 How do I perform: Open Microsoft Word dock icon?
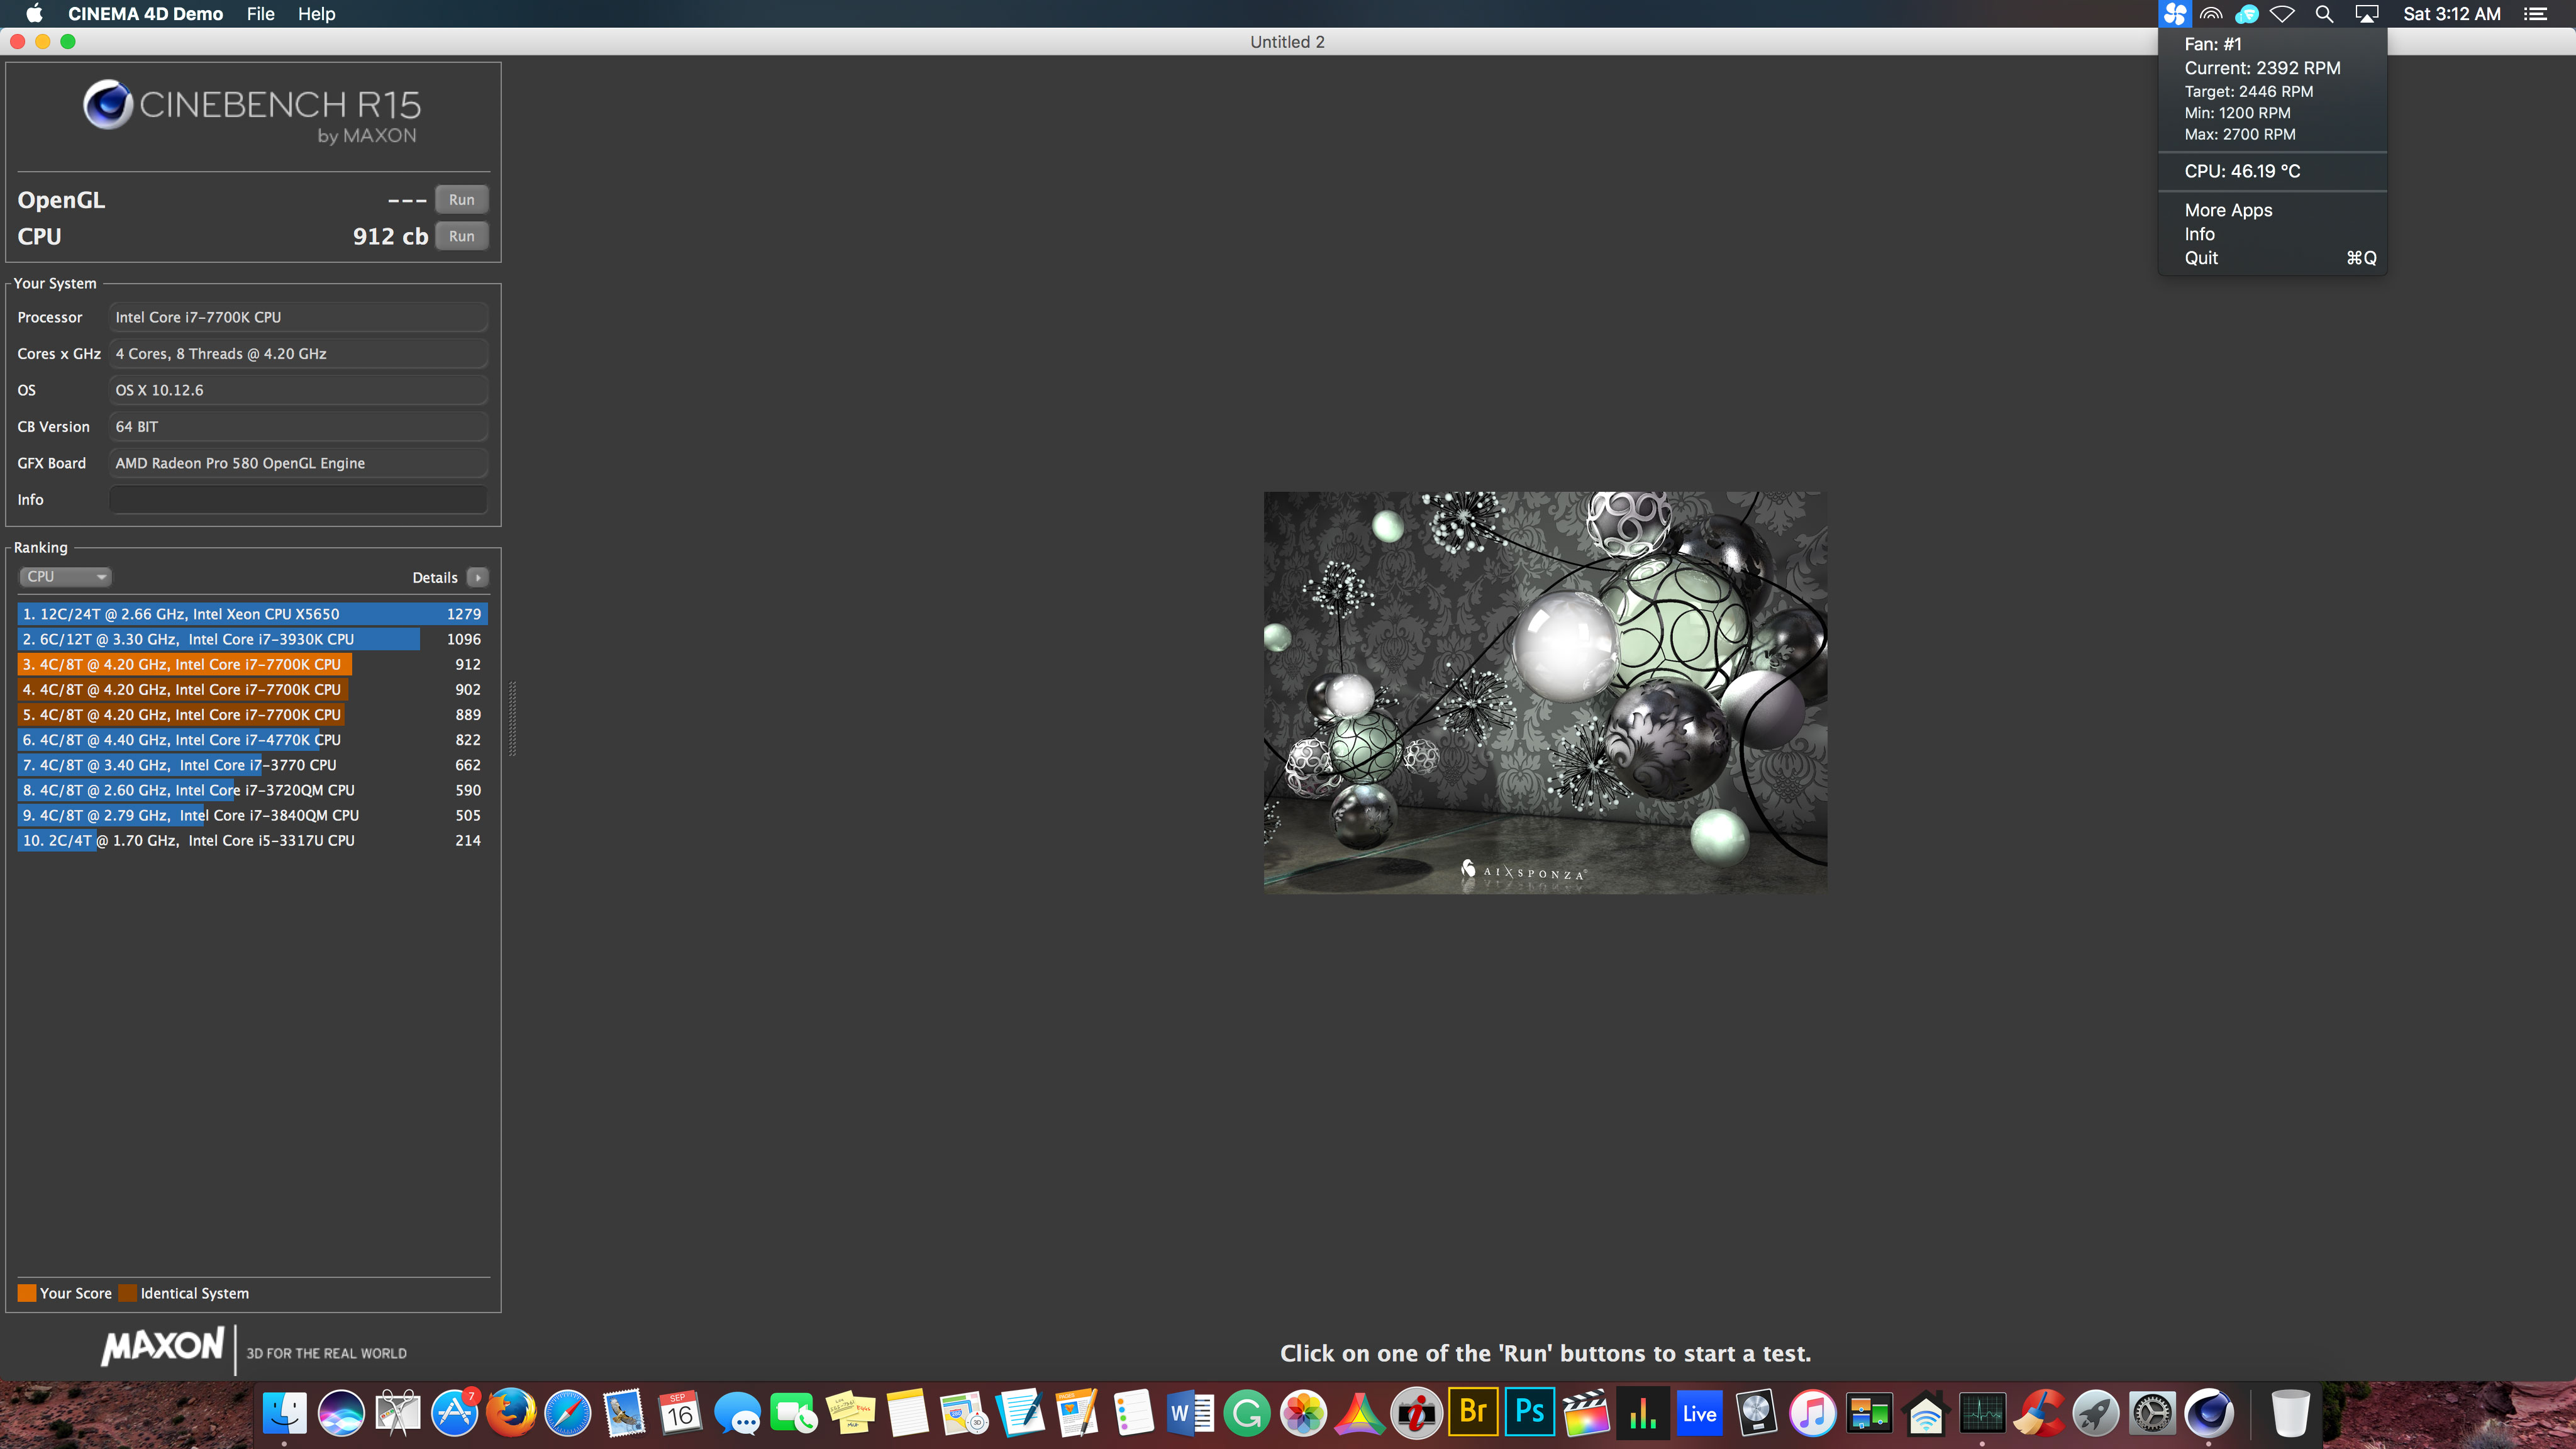tap(1190, 1413)
